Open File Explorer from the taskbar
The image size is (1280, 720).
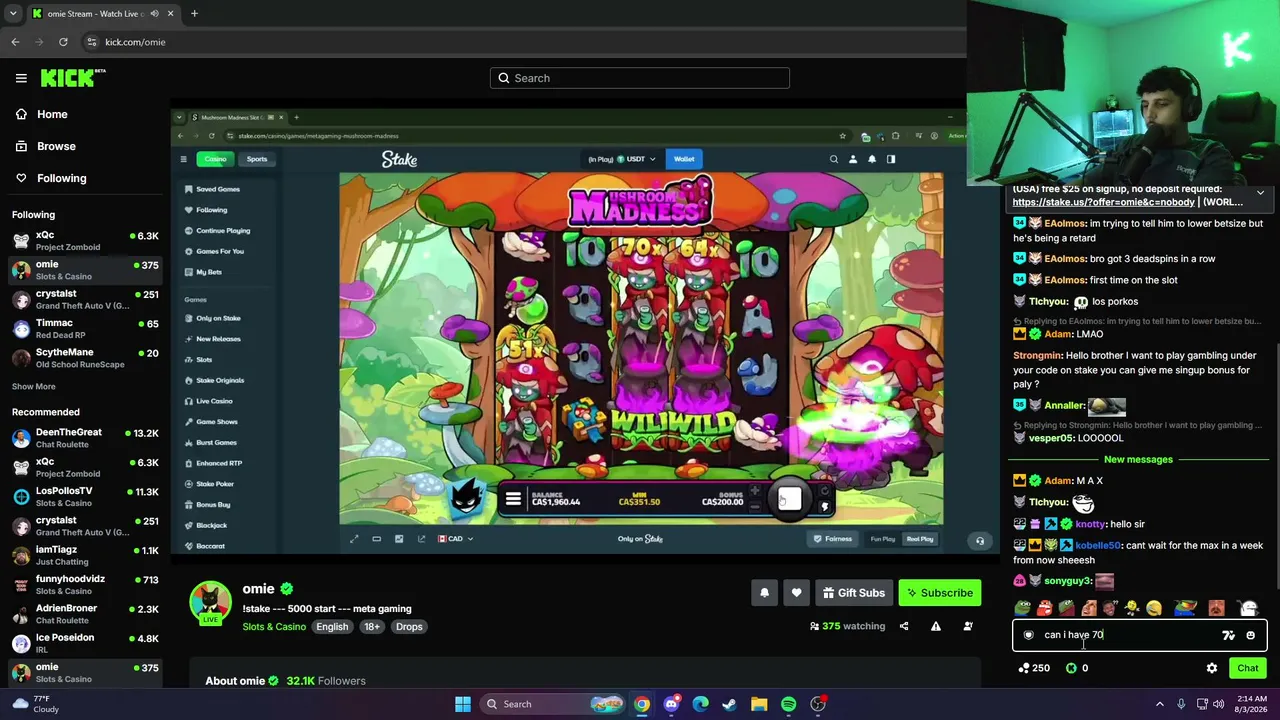[759, 704]
